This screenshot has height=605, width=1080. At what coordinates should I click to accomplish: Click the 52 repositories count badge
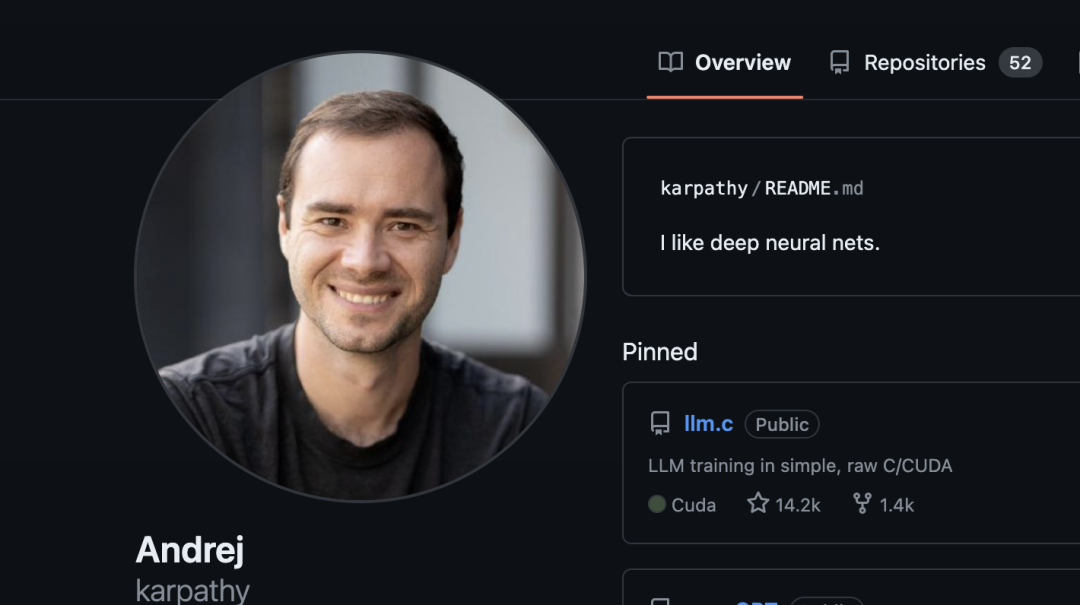pos(1020,63)
